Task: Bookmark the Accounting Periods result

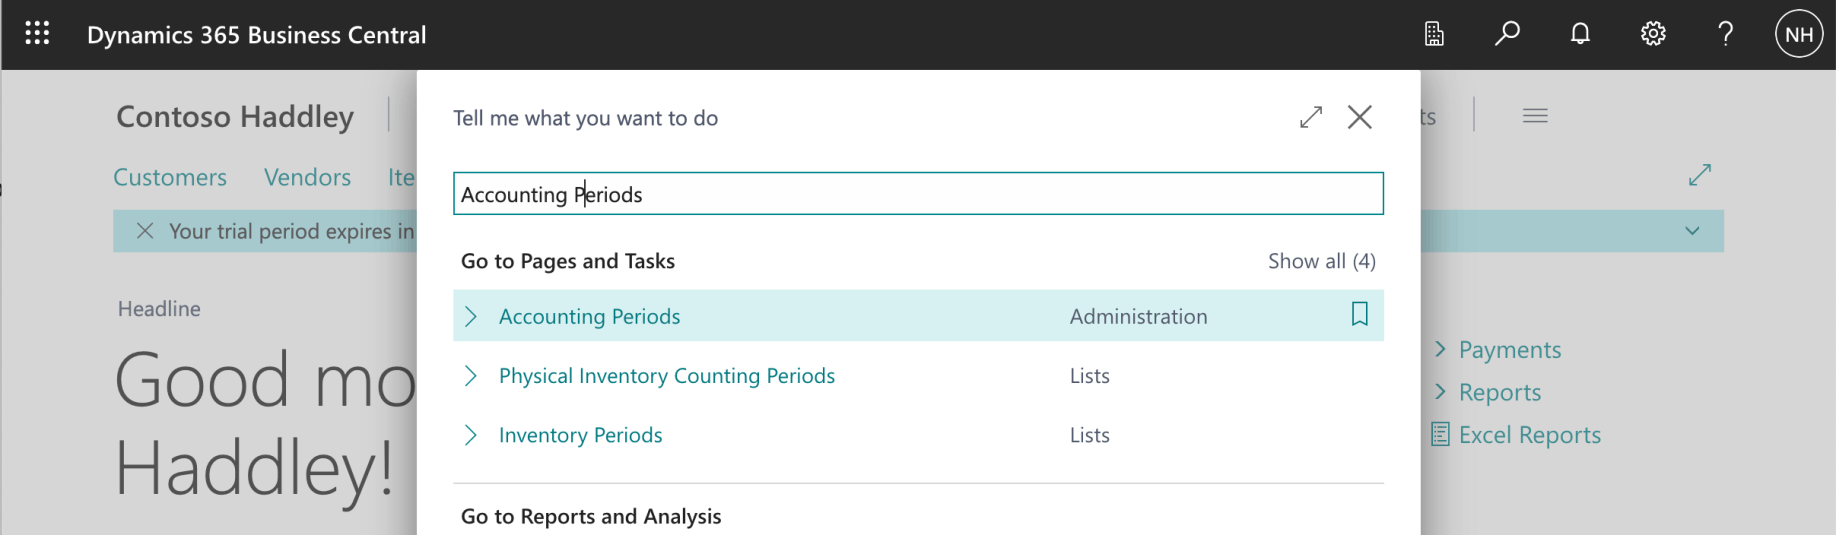Action: tap(1359, 315)
